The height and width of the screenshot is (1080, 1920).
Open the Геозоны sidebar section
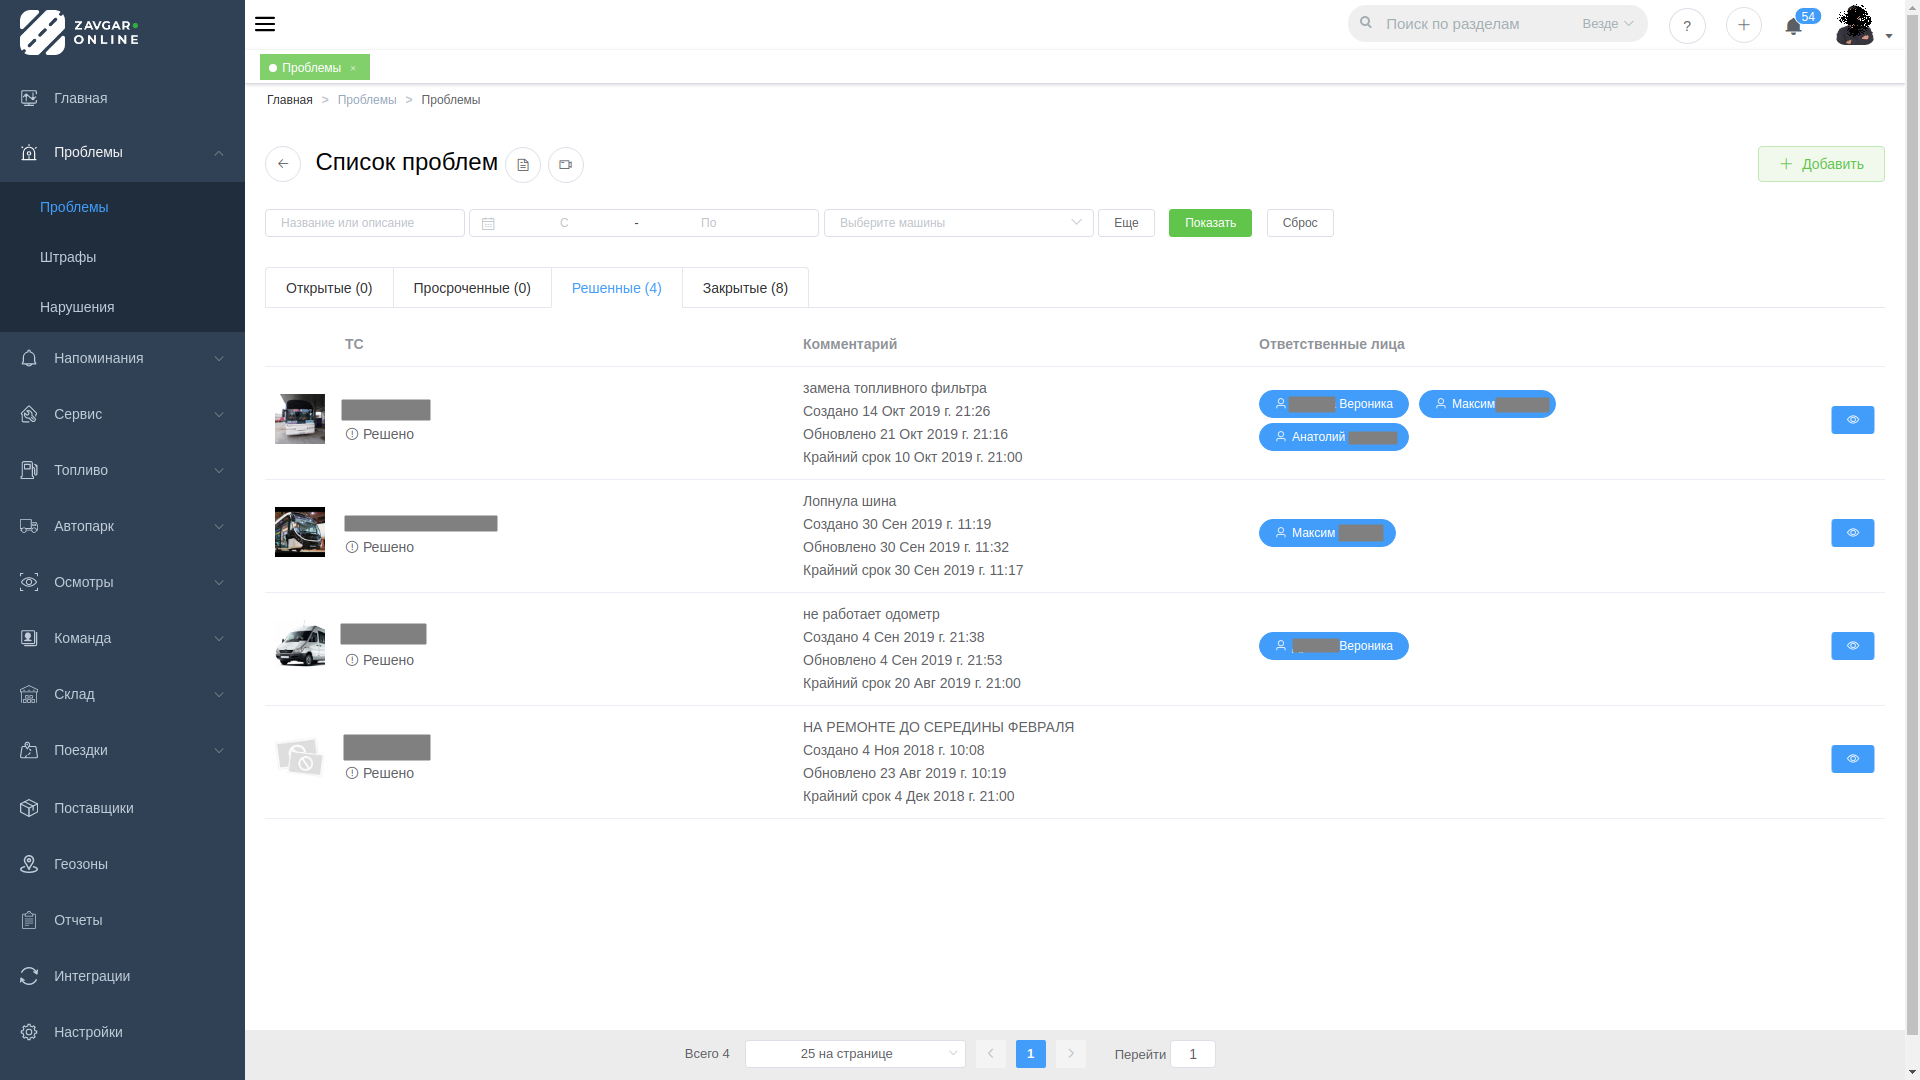point(80,864)
